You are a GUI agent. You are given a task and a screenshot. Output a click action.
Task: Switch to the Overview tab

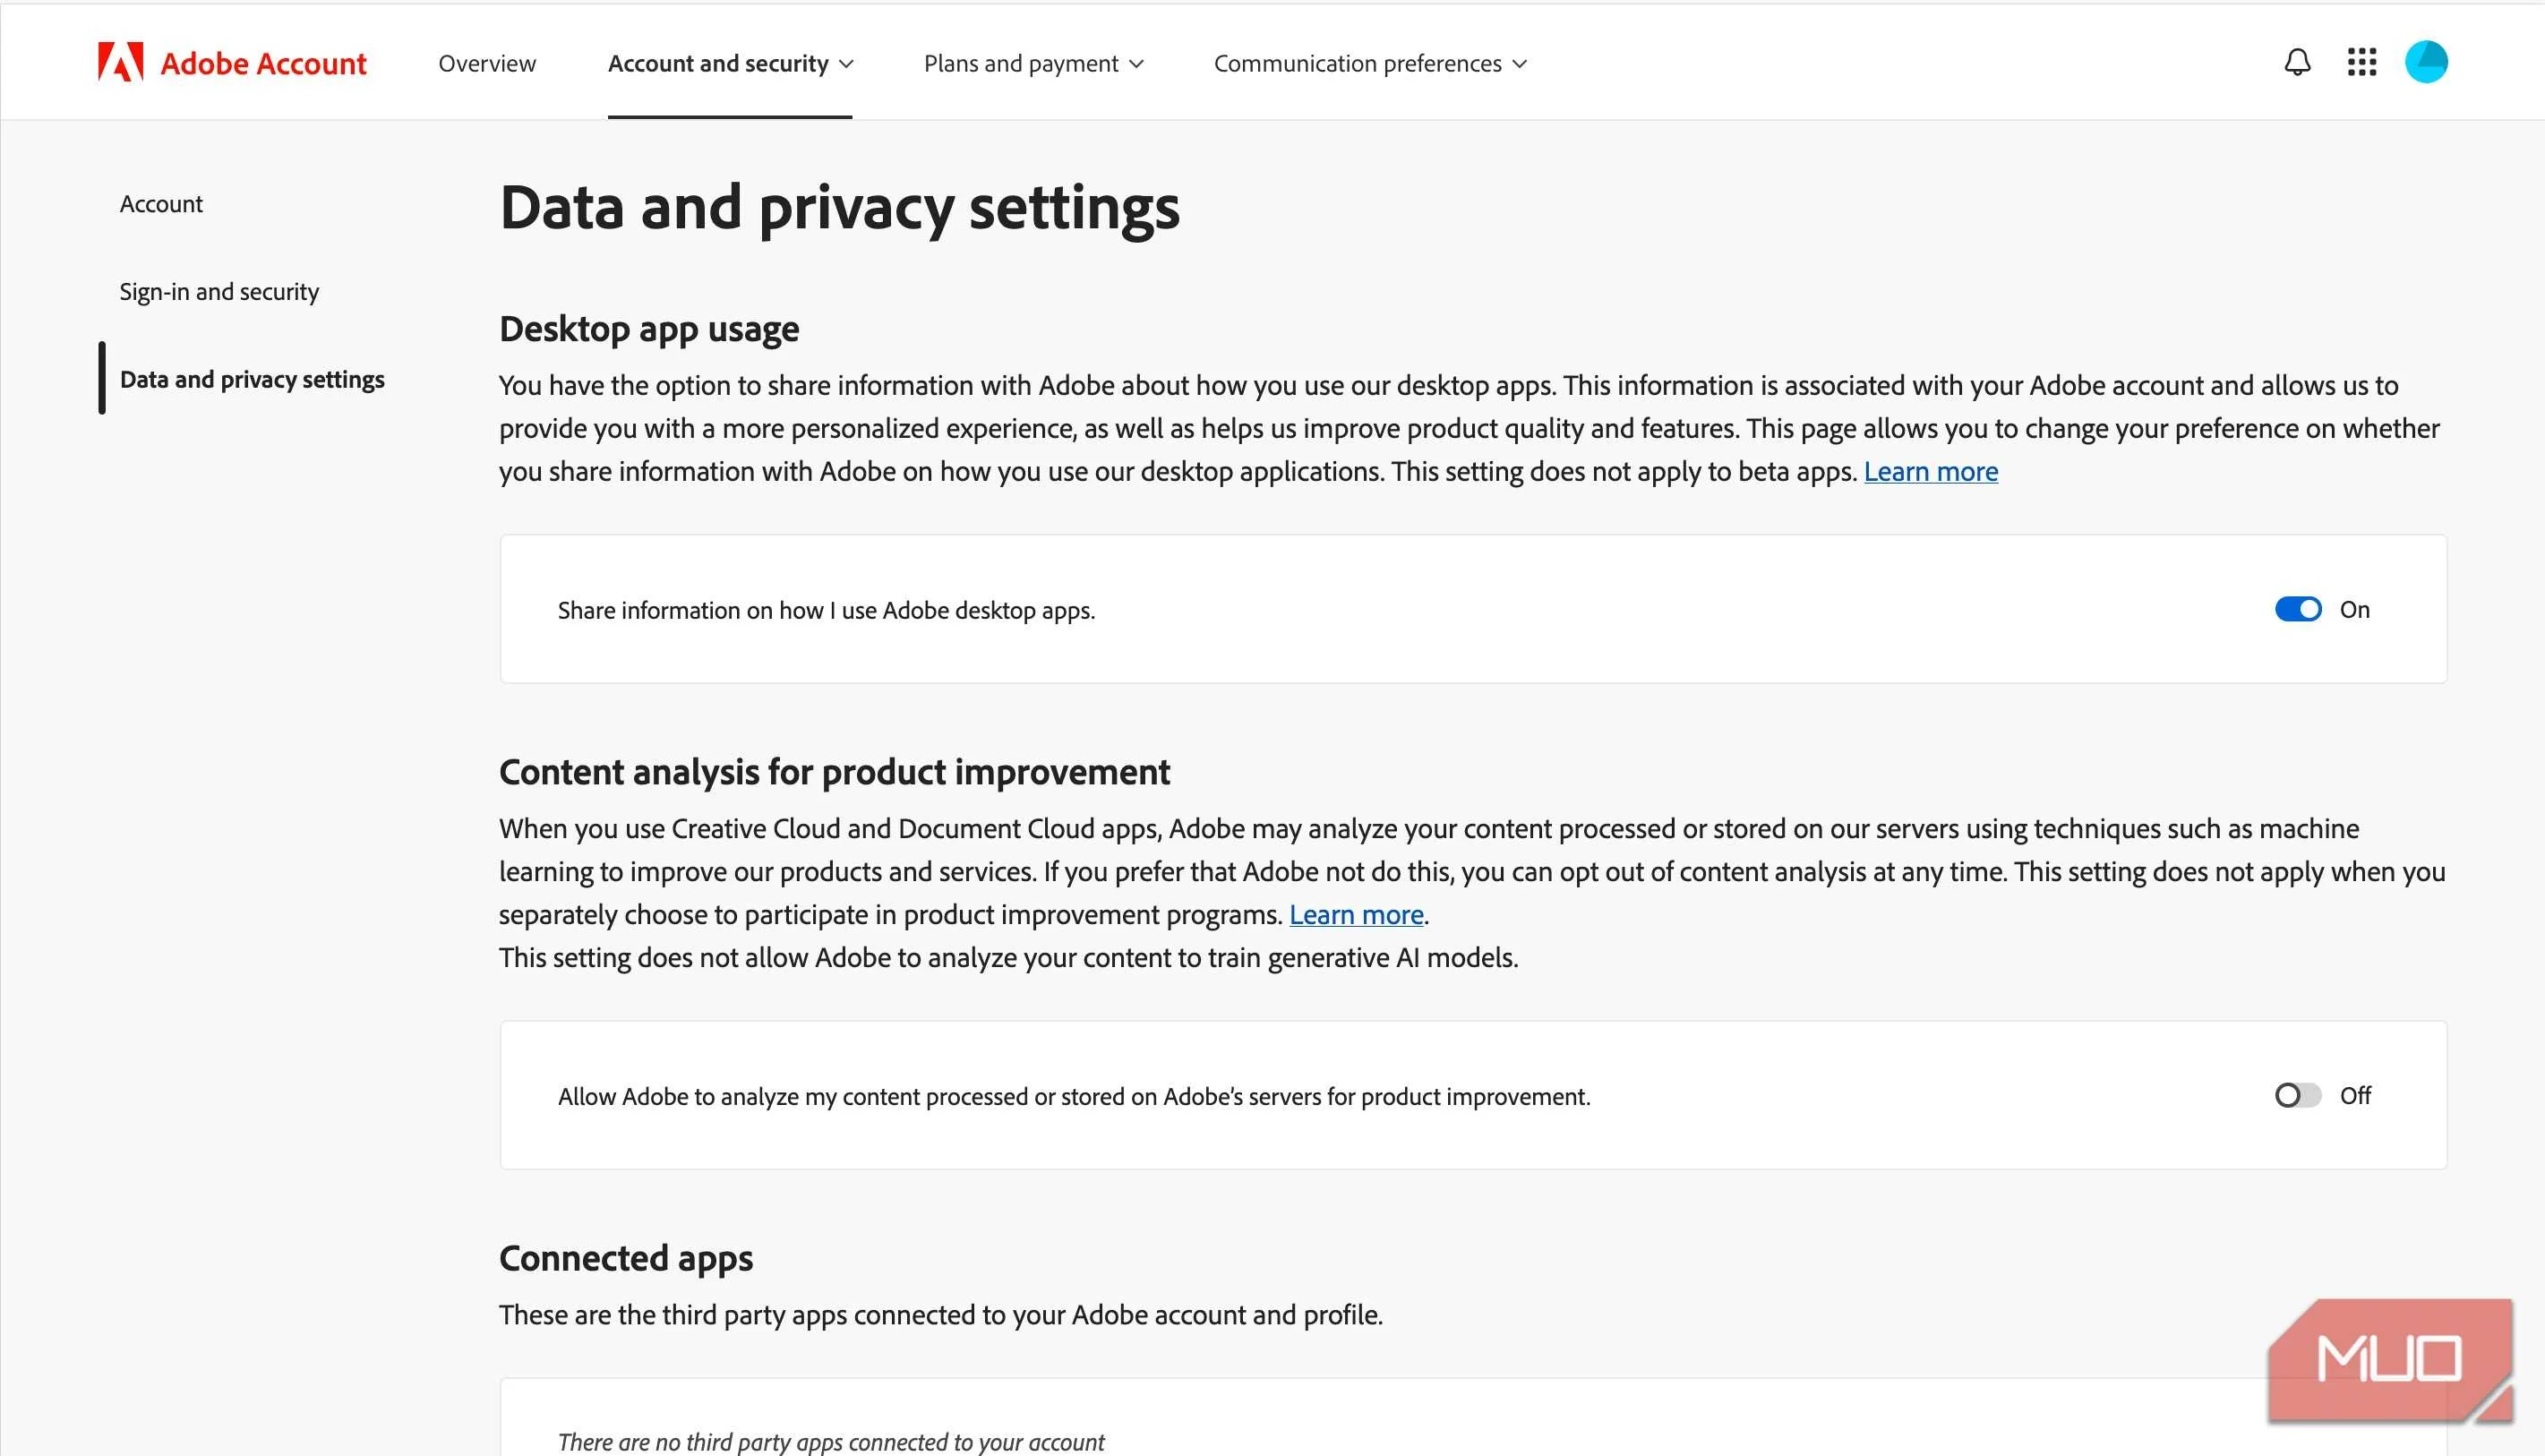[x=486, y=63]
